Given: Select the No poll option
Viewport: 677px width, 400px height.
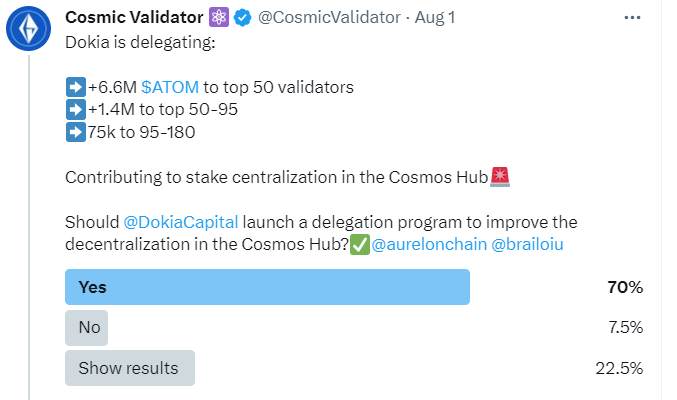Looking at the screenshot, I should 87,327.
